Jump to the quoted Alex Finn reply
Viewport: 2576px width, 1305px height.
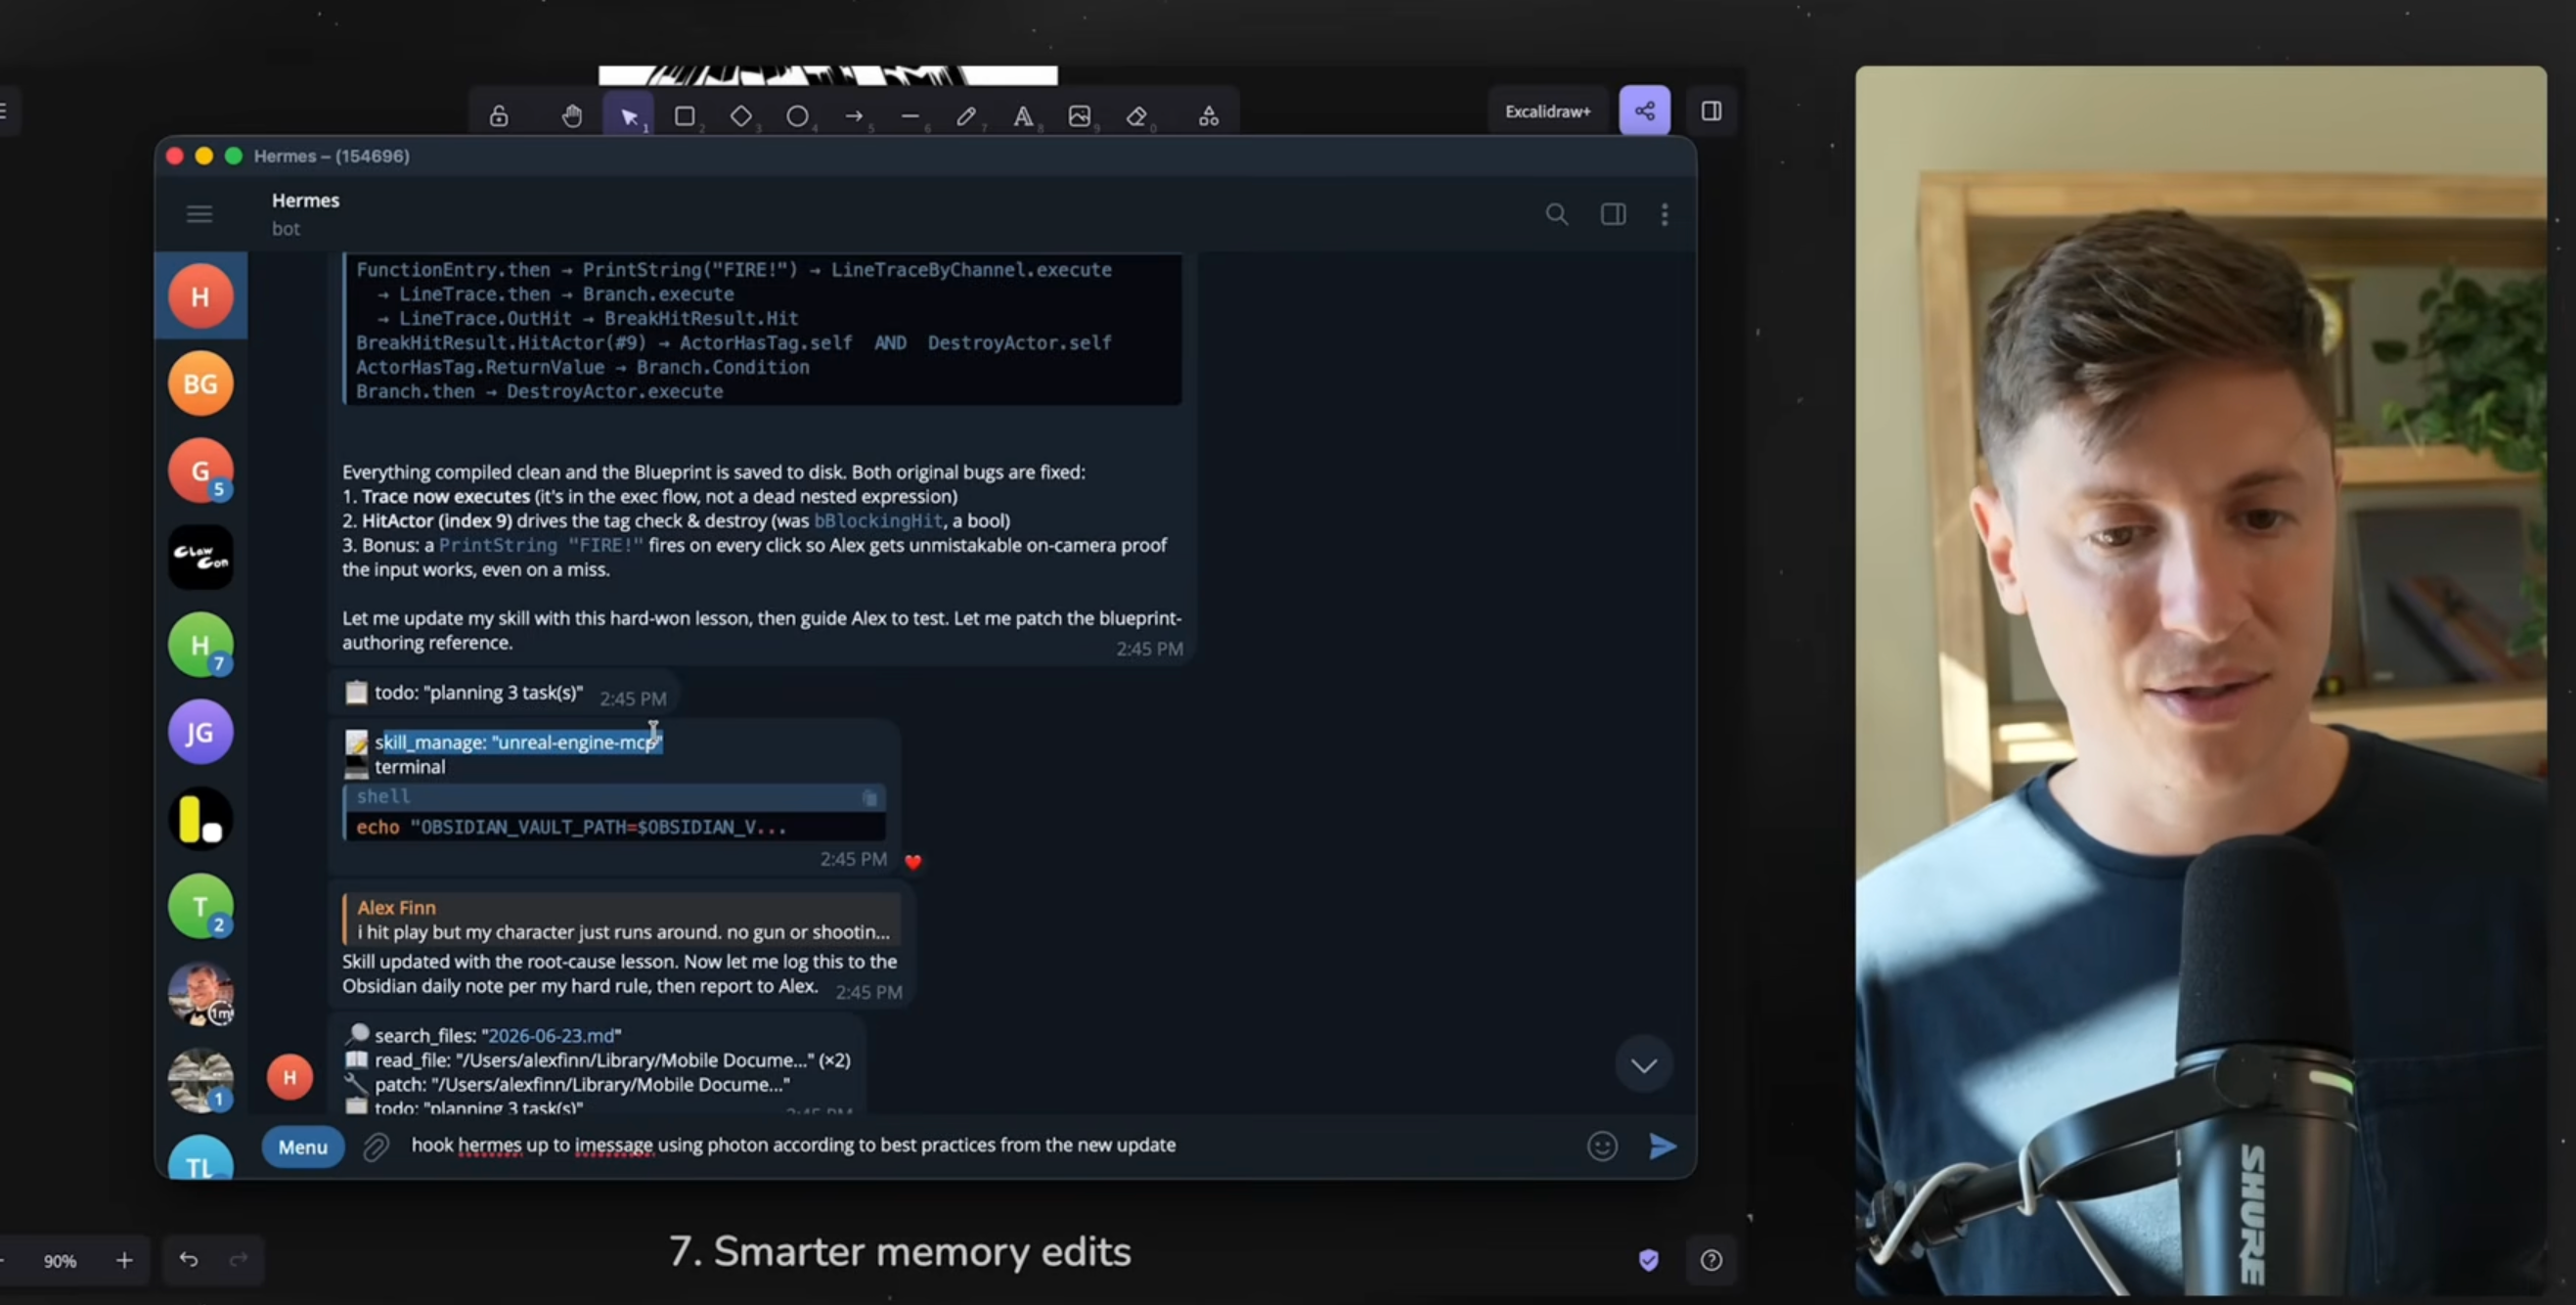[x=622, y=920]
